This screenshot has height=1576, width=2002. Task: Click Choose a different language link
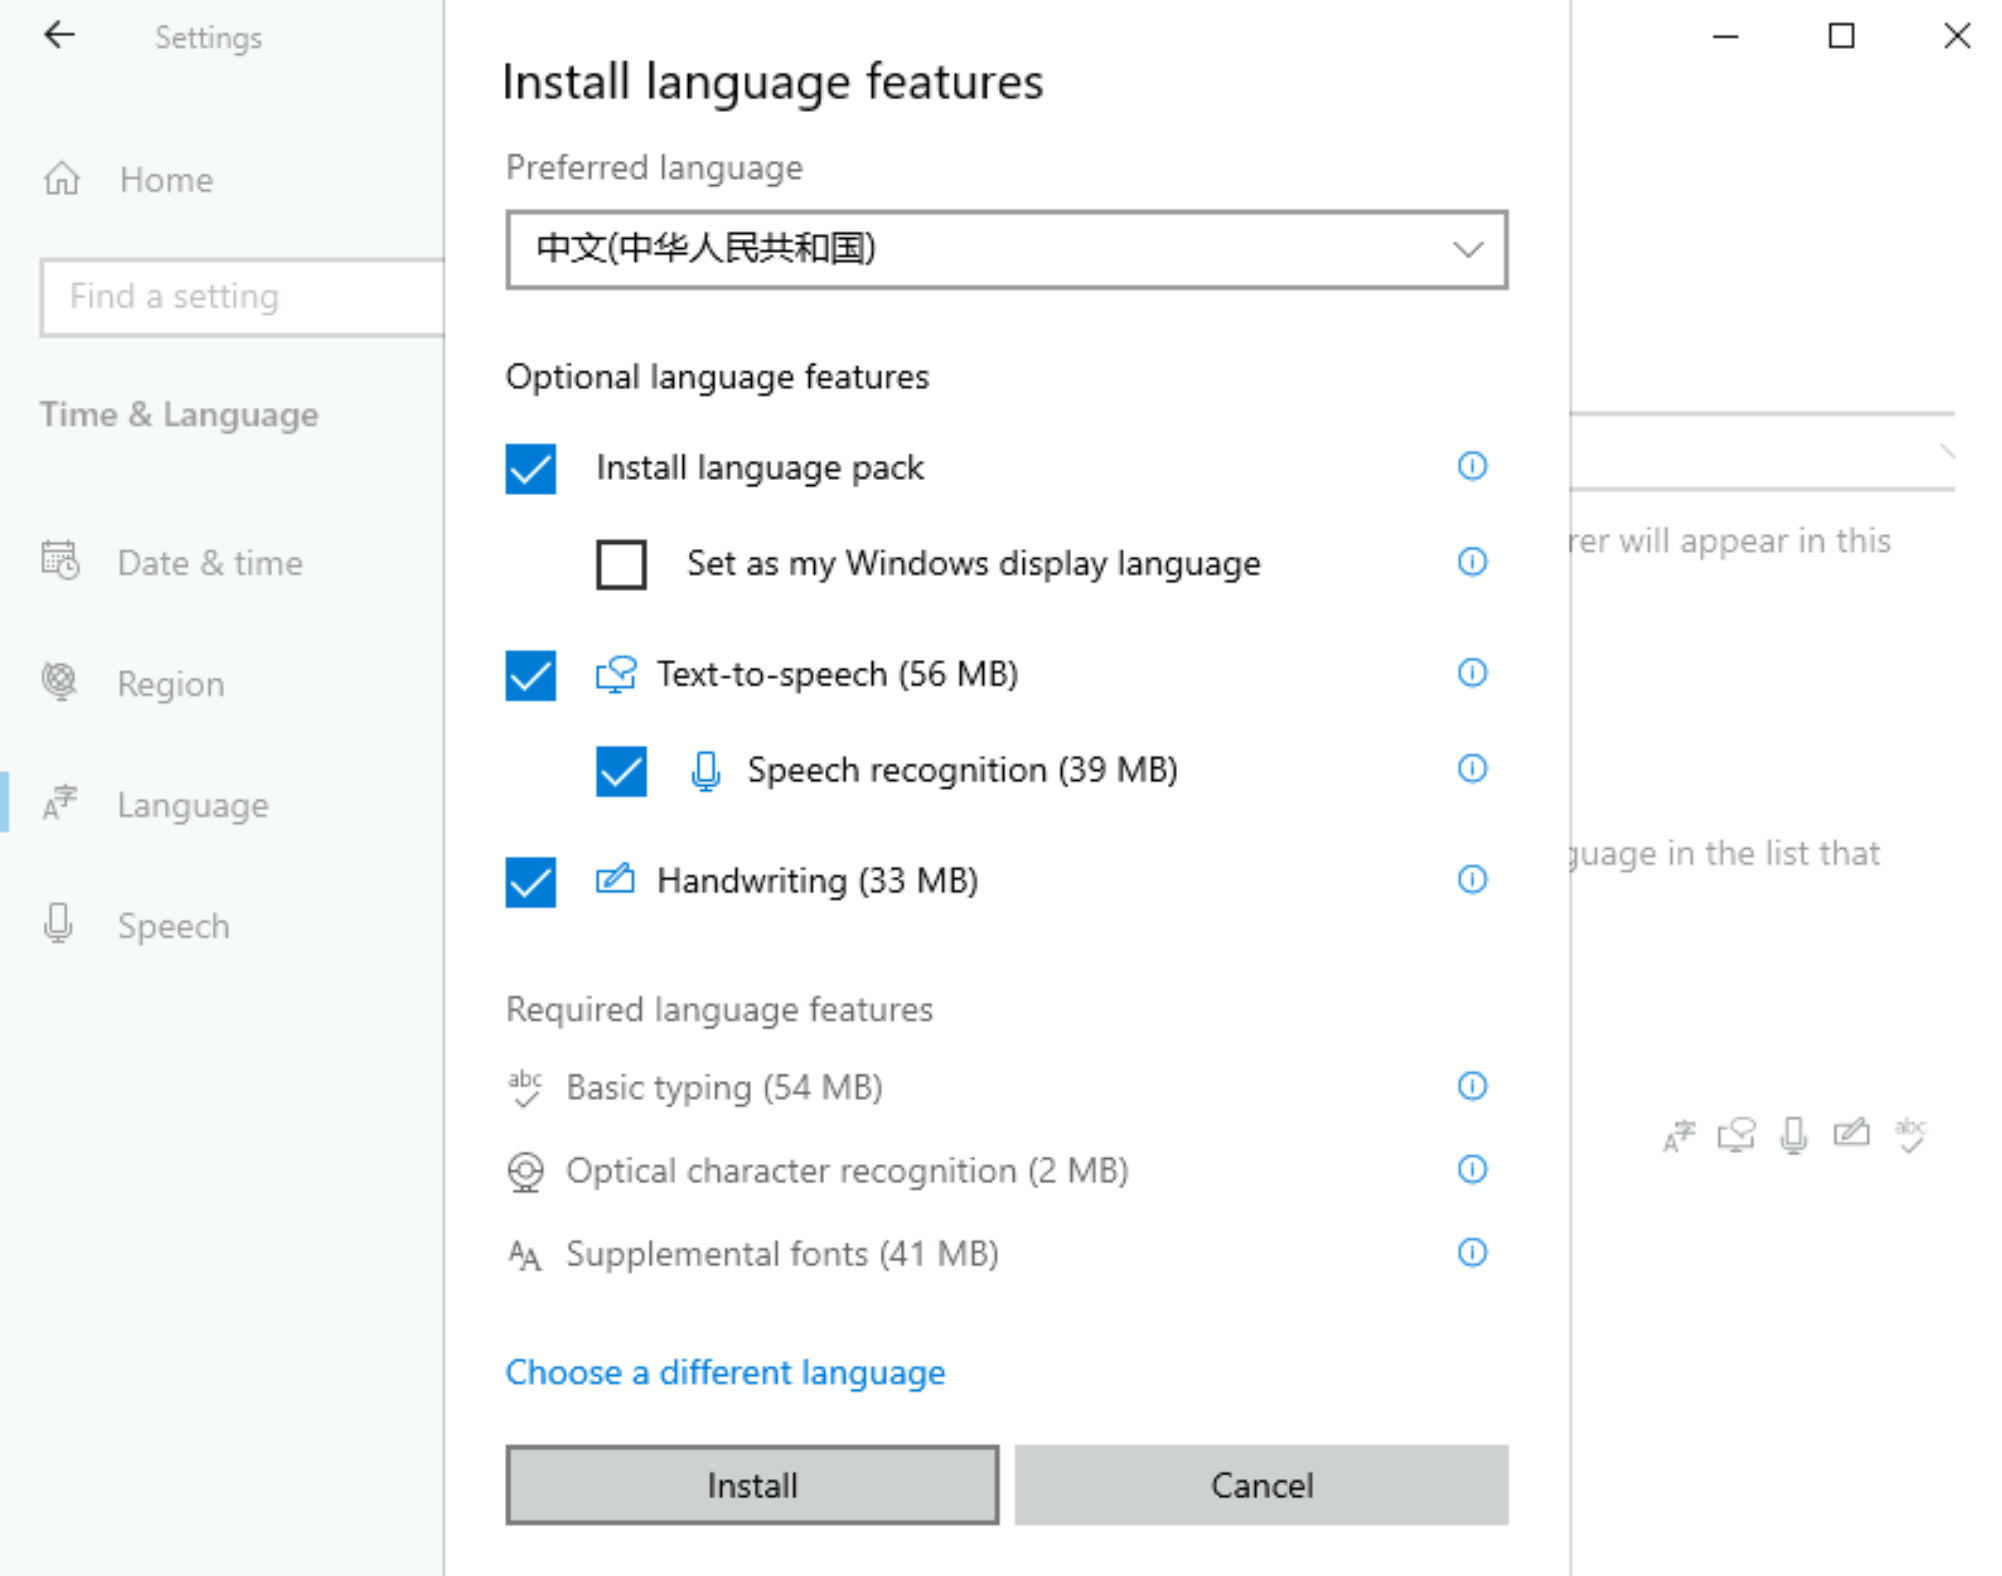tap(725, 1373)
